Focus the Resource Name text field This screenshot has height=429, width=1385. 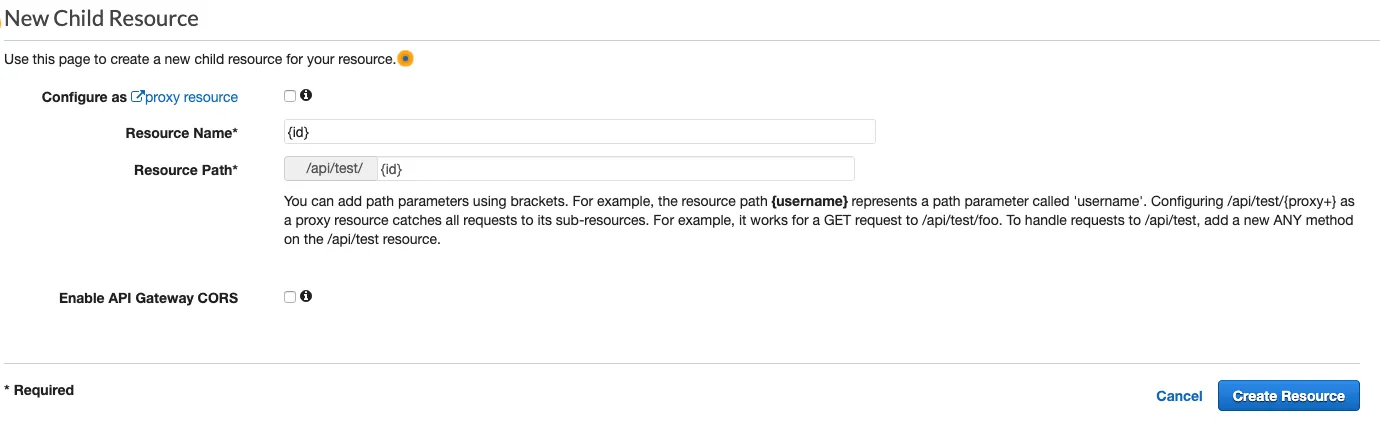[x=580, y=132]
